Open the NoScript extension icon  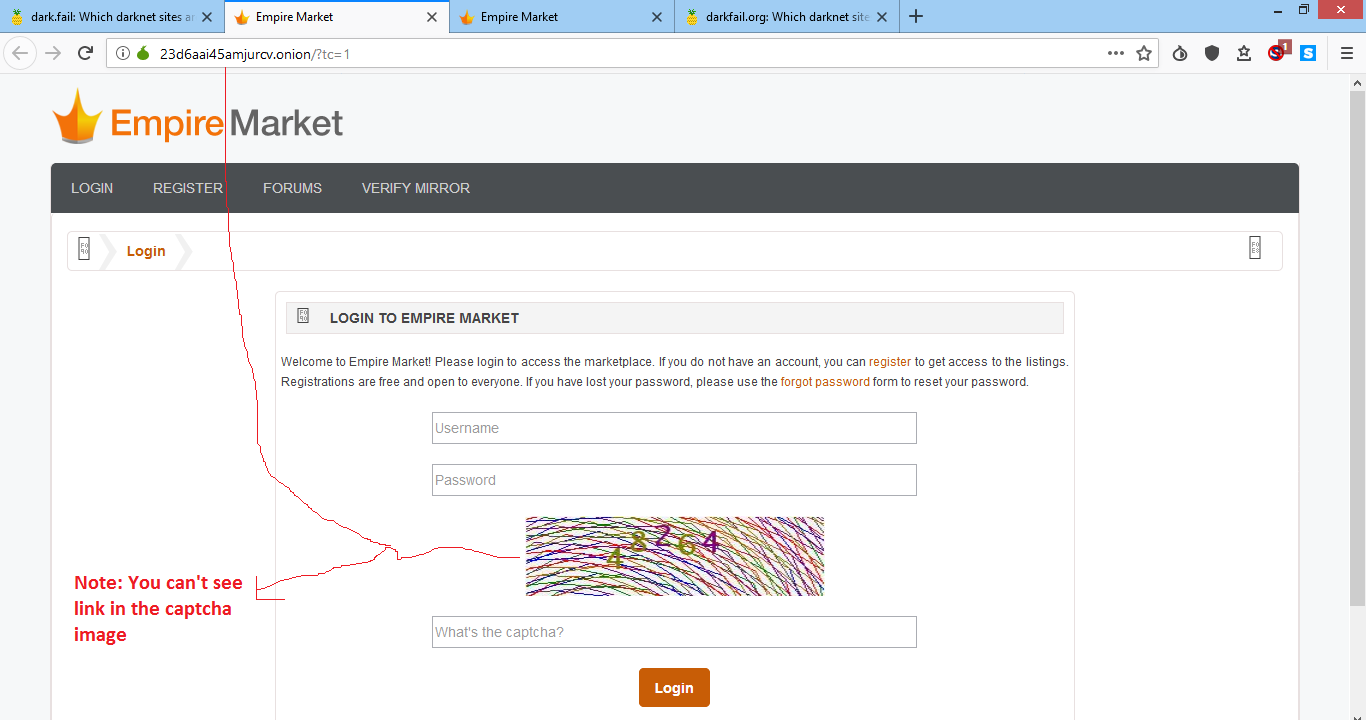click(1277, 53)
